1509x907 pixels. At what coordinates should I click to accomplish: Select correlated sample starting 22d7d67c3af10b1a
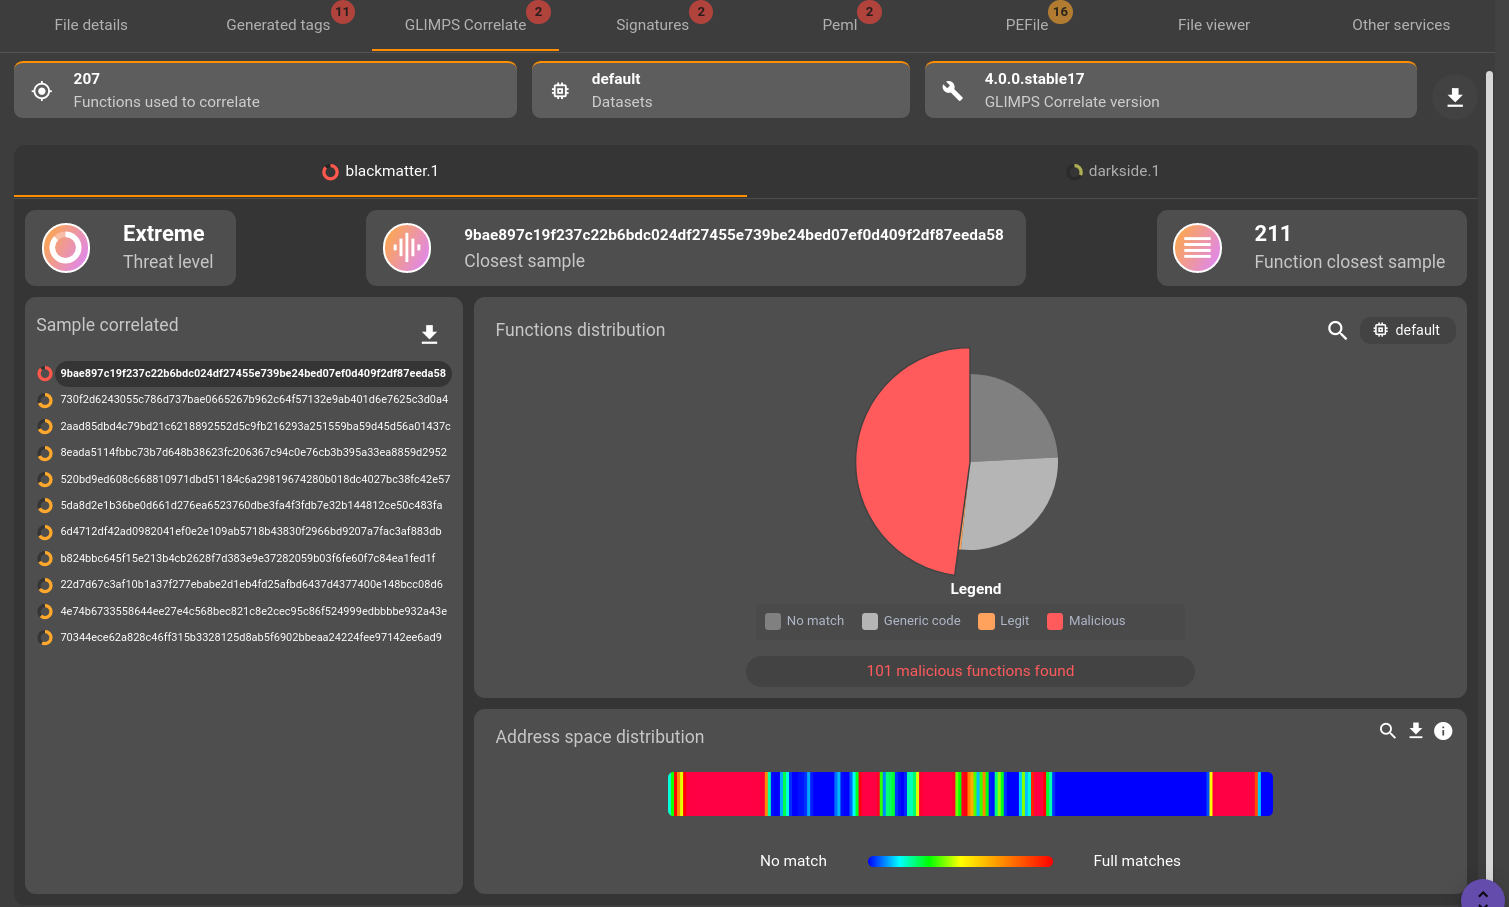[251, 584]
